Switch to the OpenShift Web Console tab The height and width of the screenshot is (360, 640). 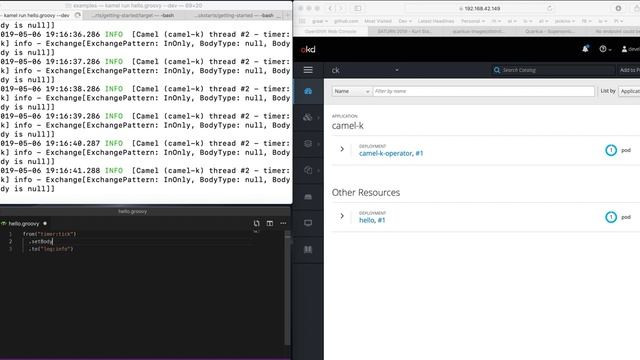point(331,31)
